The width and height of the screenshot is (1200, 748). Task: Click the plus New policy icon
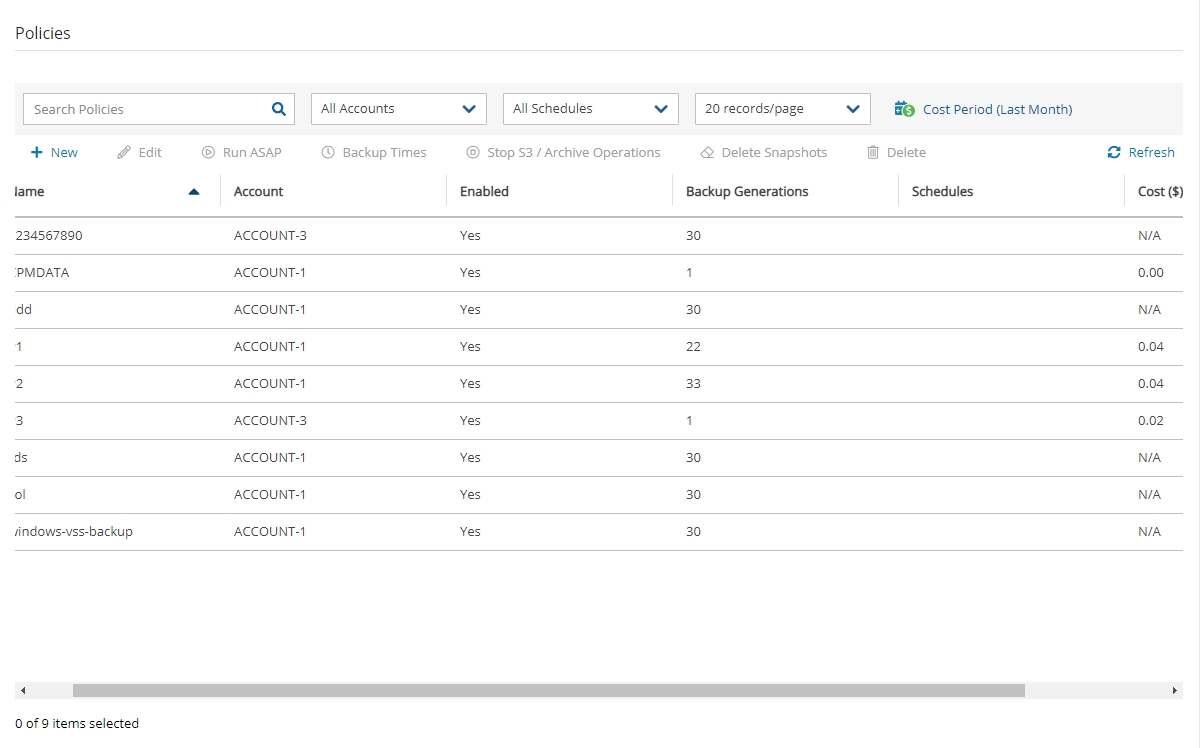tap(37, 153)
